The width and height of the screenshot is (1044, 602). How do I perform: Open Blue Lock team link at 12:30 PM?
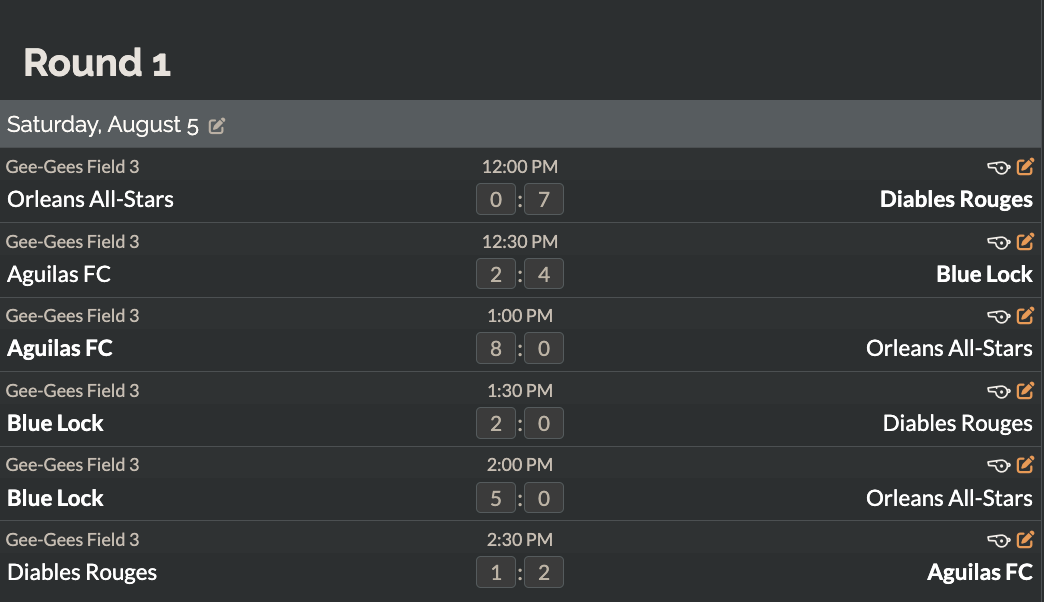[984, 274]
